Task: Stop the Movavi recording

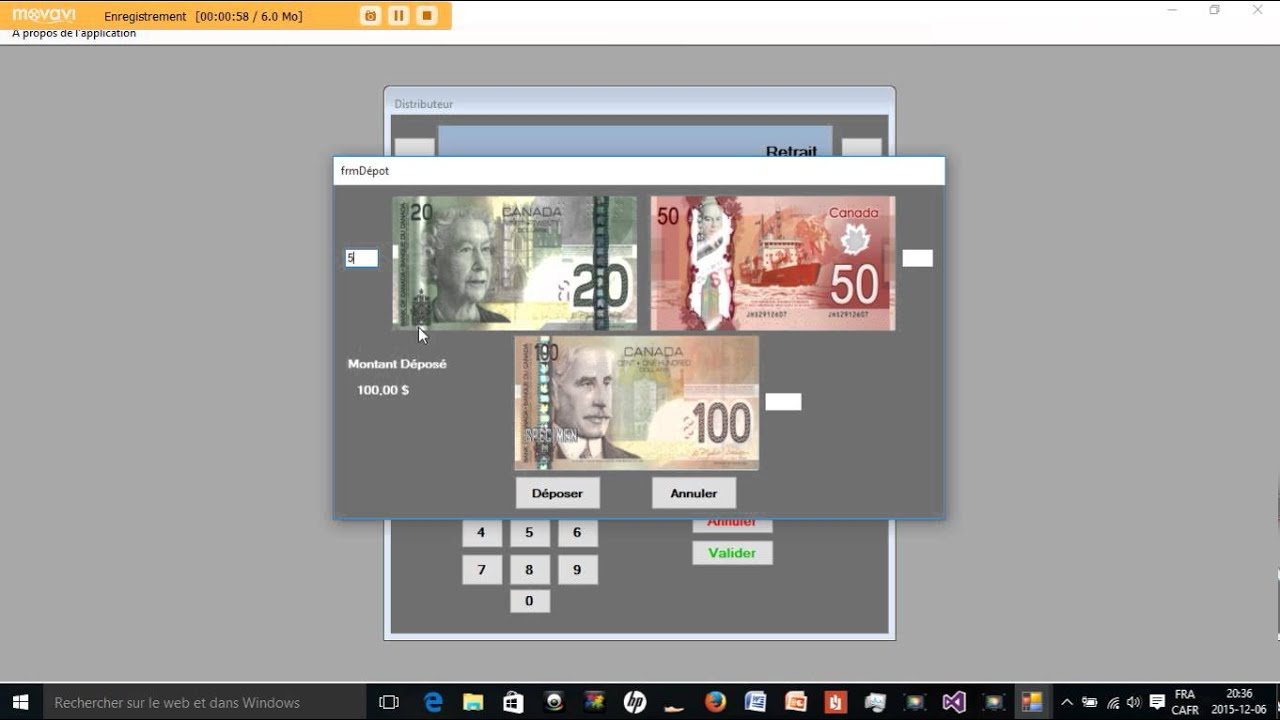Action: click(x=427, y=15)
